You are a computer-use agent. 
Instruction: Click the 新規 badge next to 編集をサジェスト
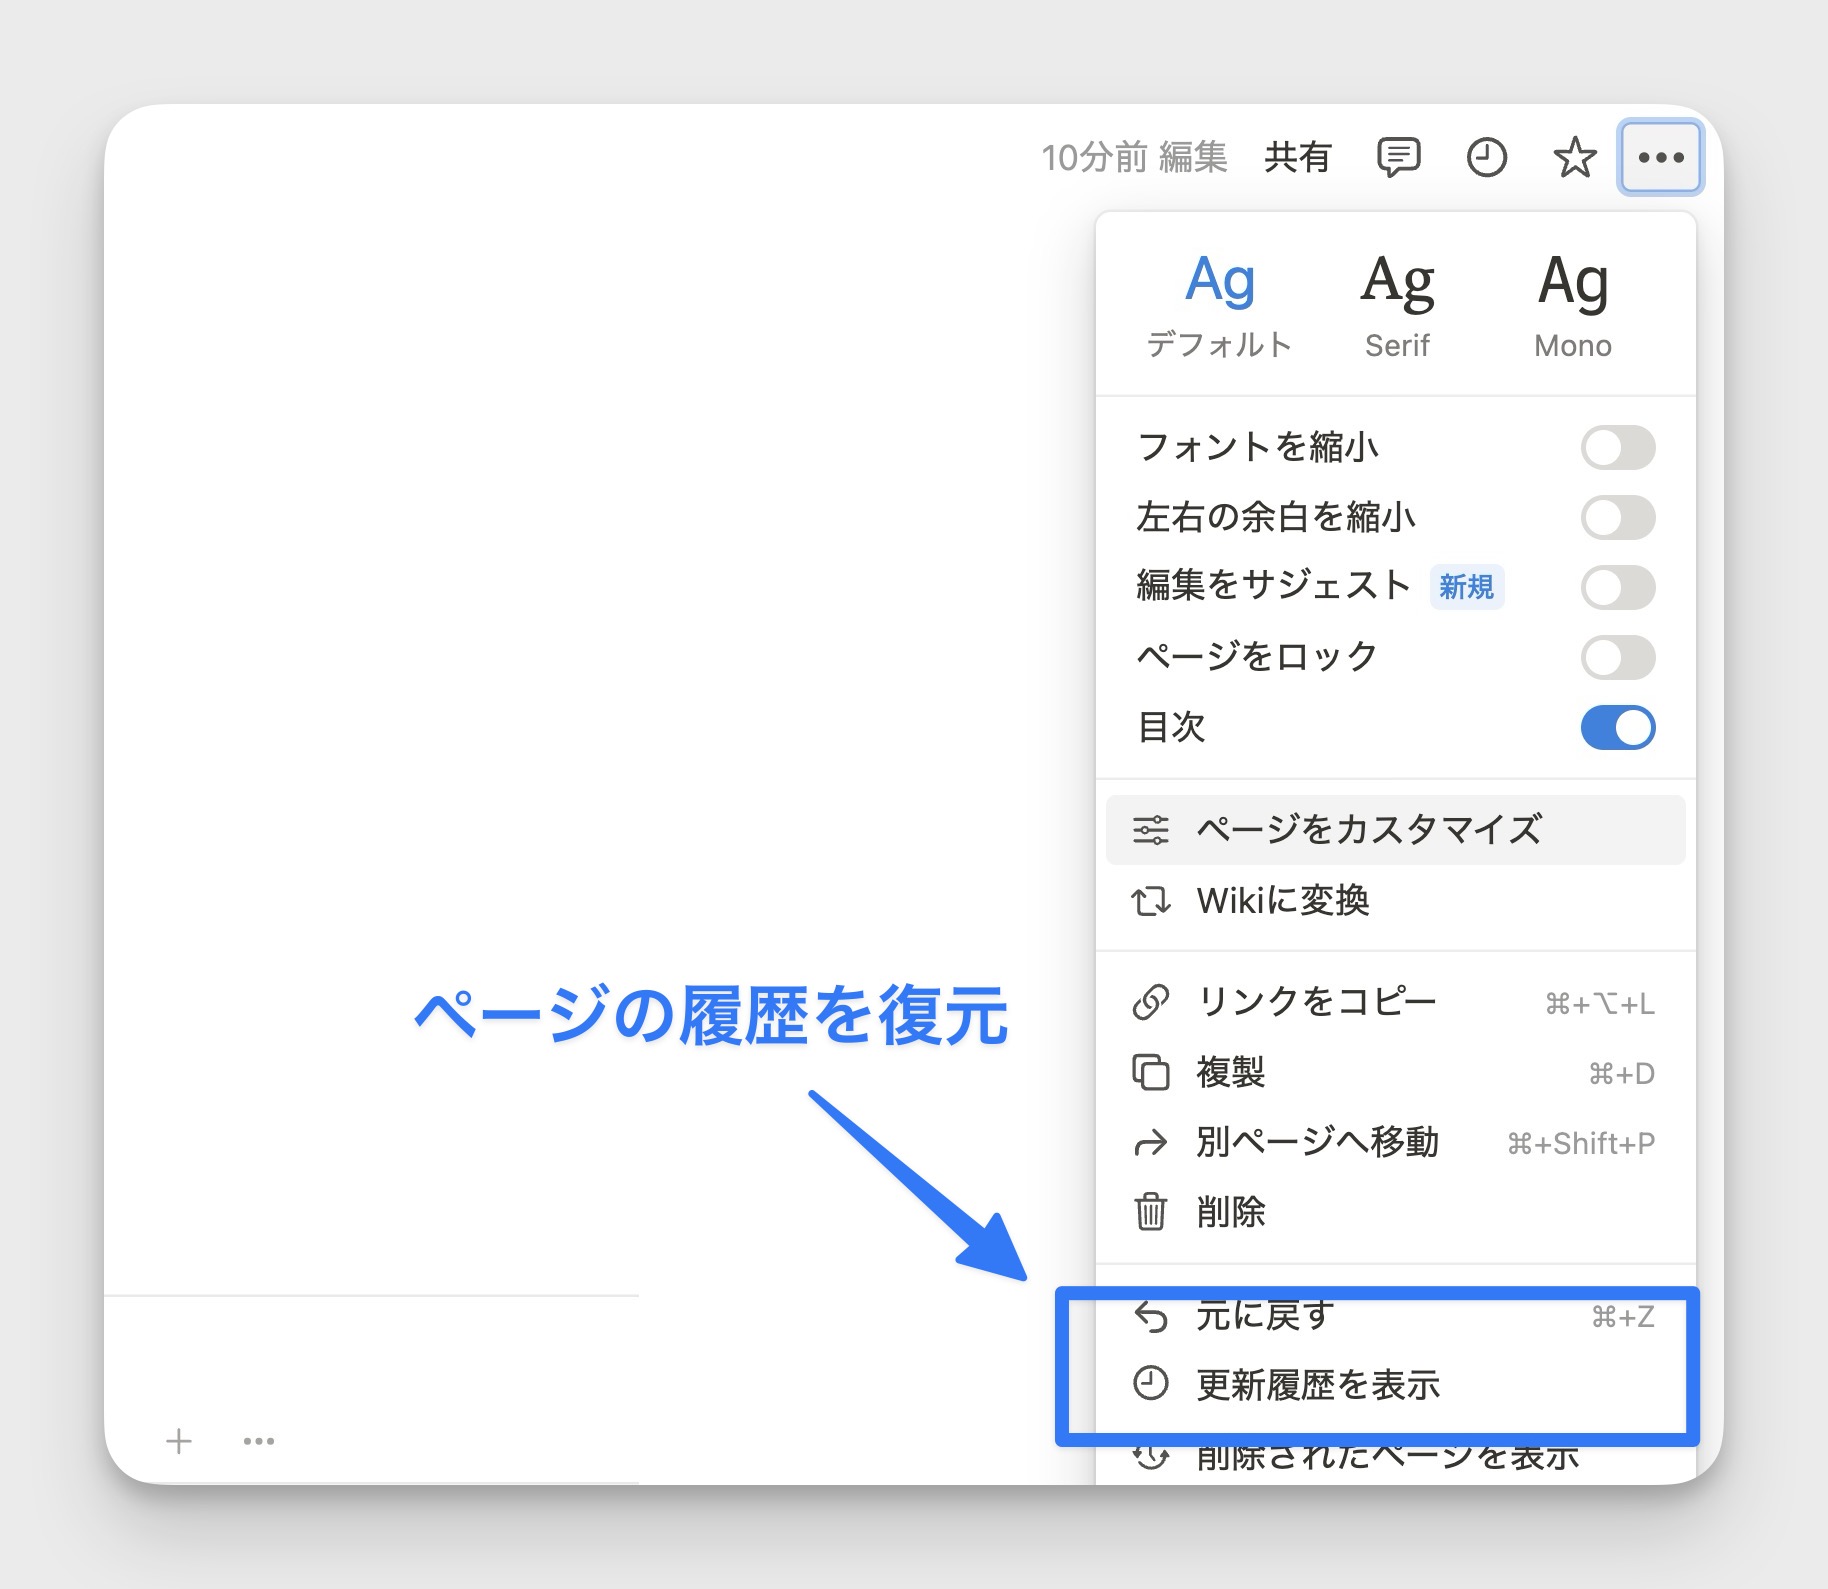pyautogui.click(x=1466, y=587)
